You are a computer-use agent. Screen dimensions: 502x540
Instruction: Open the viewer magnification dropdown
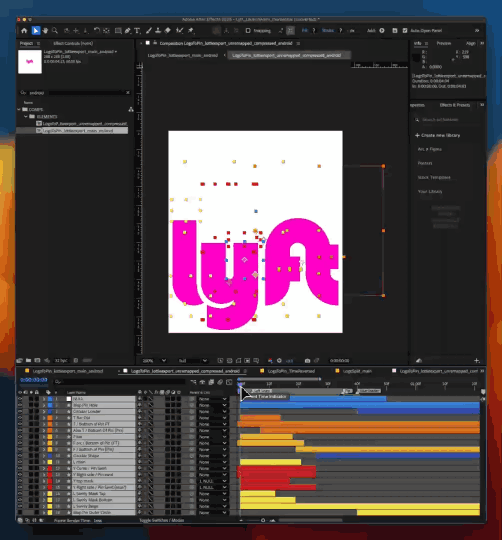pos(155,361)
